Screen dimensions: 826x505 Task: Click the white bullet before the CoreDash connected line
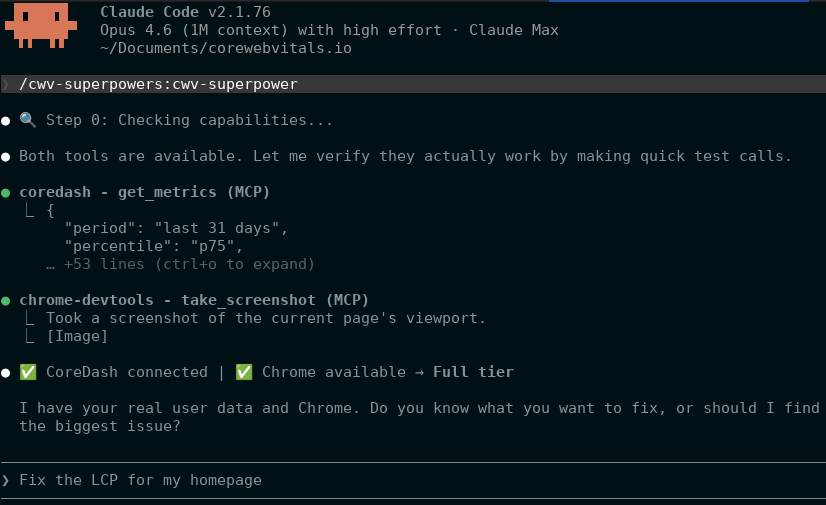(x=6, y=373)
